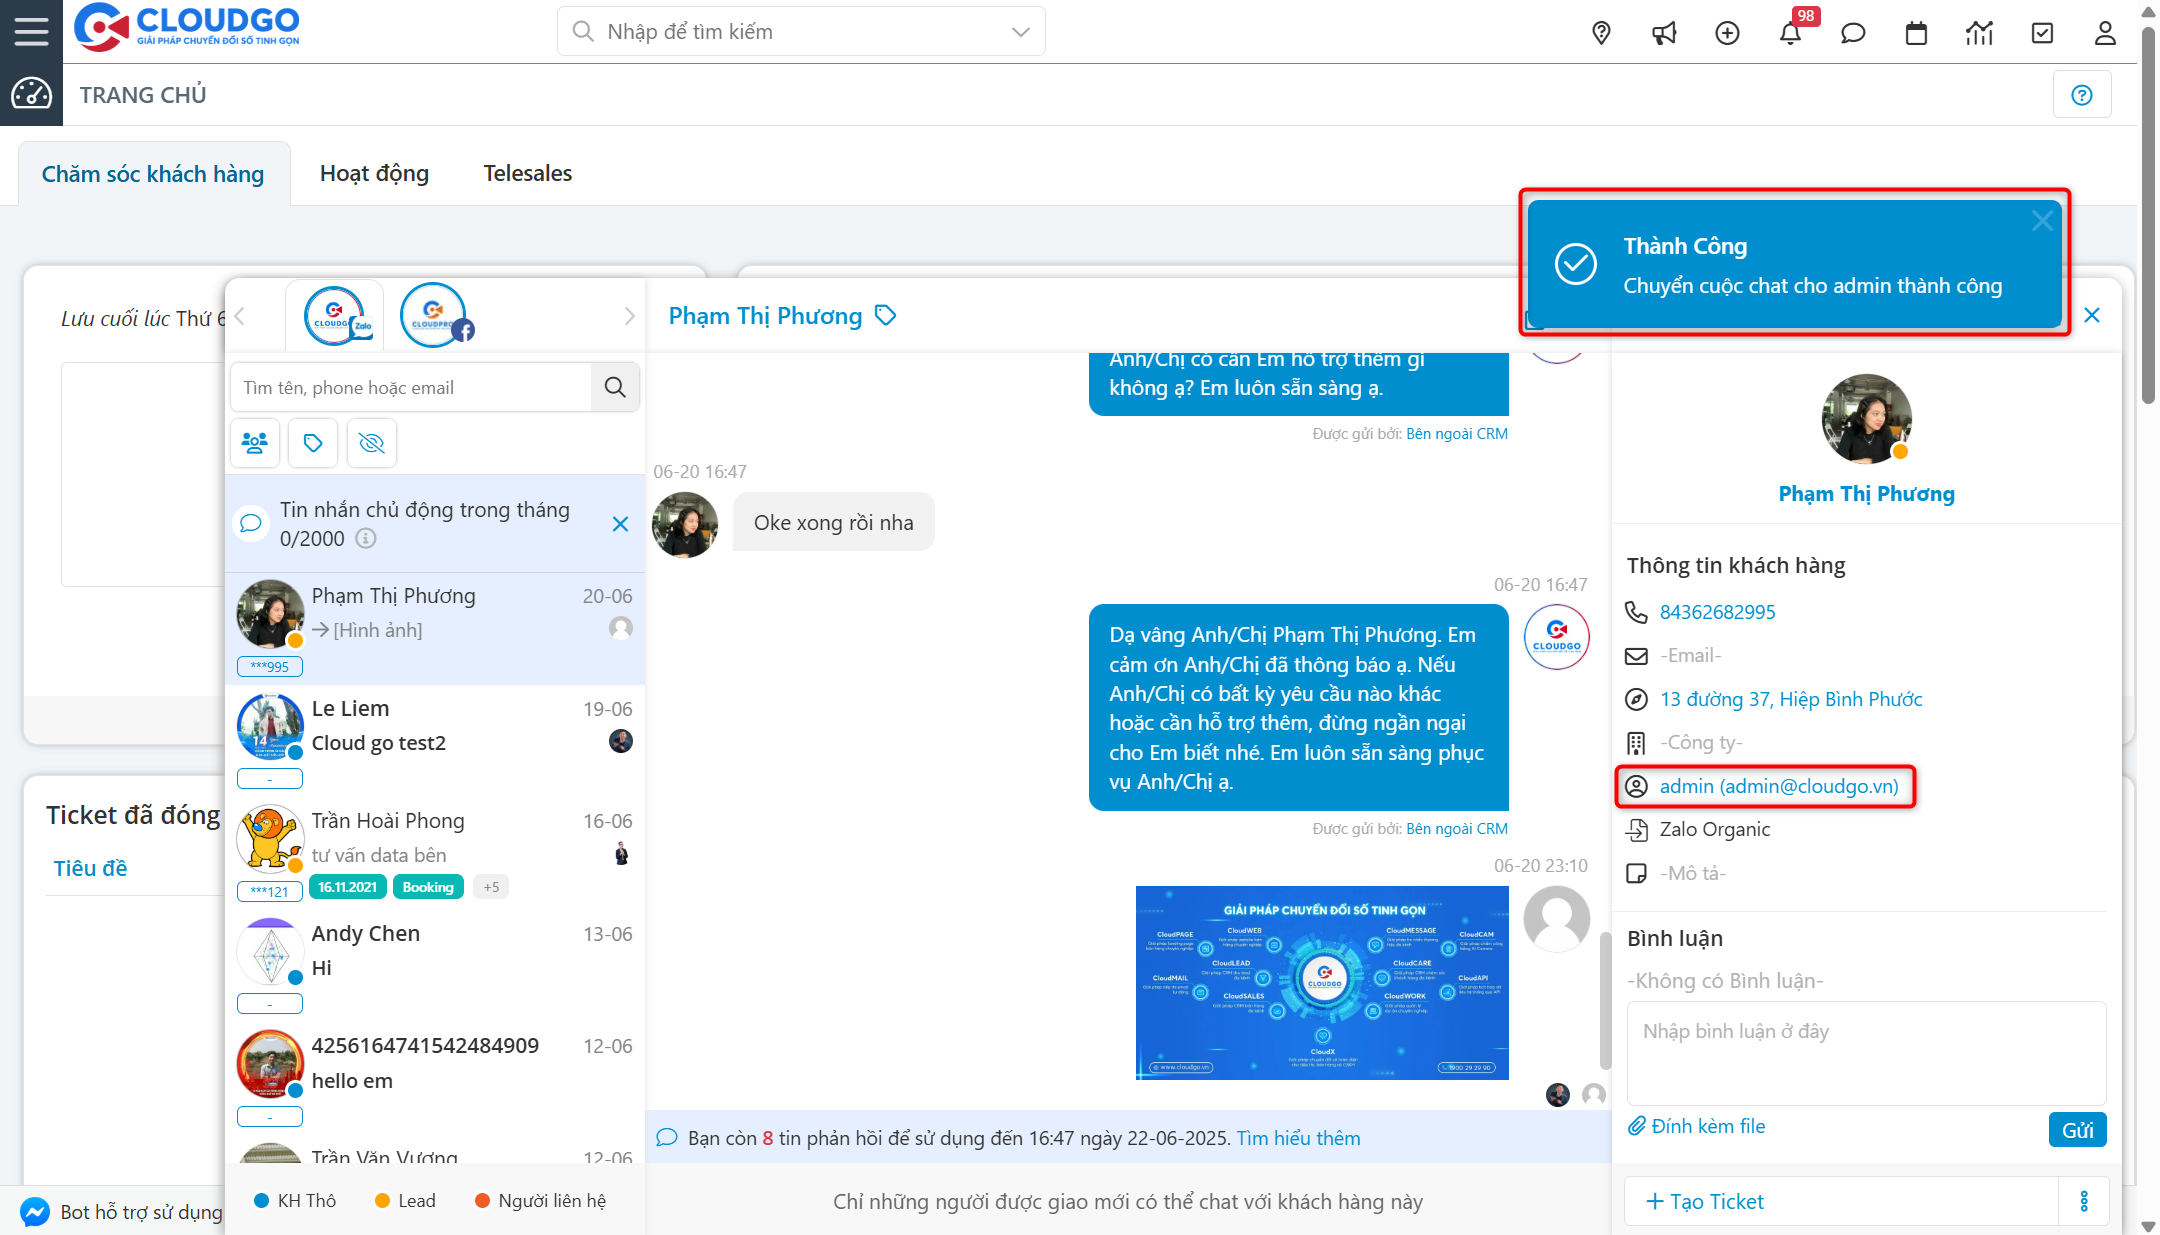The height and width of the screenshot is (1235, 2160).
Task: Open the analytics chart icon
Action: click(1979, 33)
